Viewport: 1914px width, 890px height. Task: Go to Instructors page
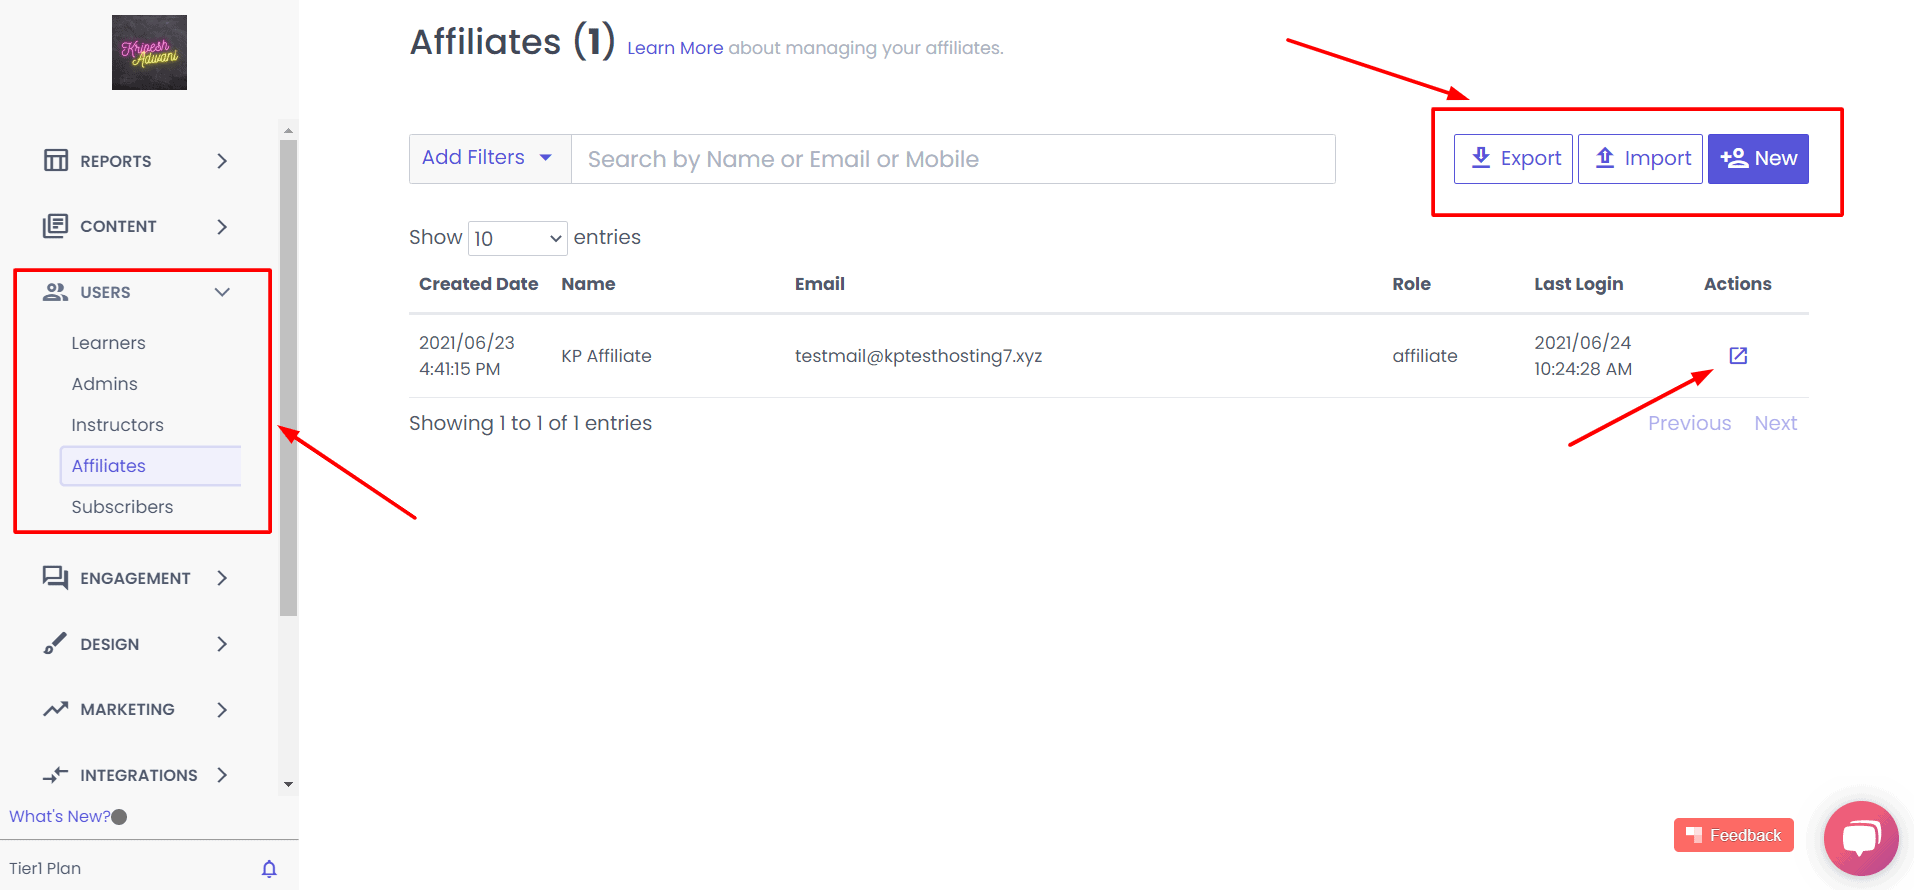click(117, 425)
